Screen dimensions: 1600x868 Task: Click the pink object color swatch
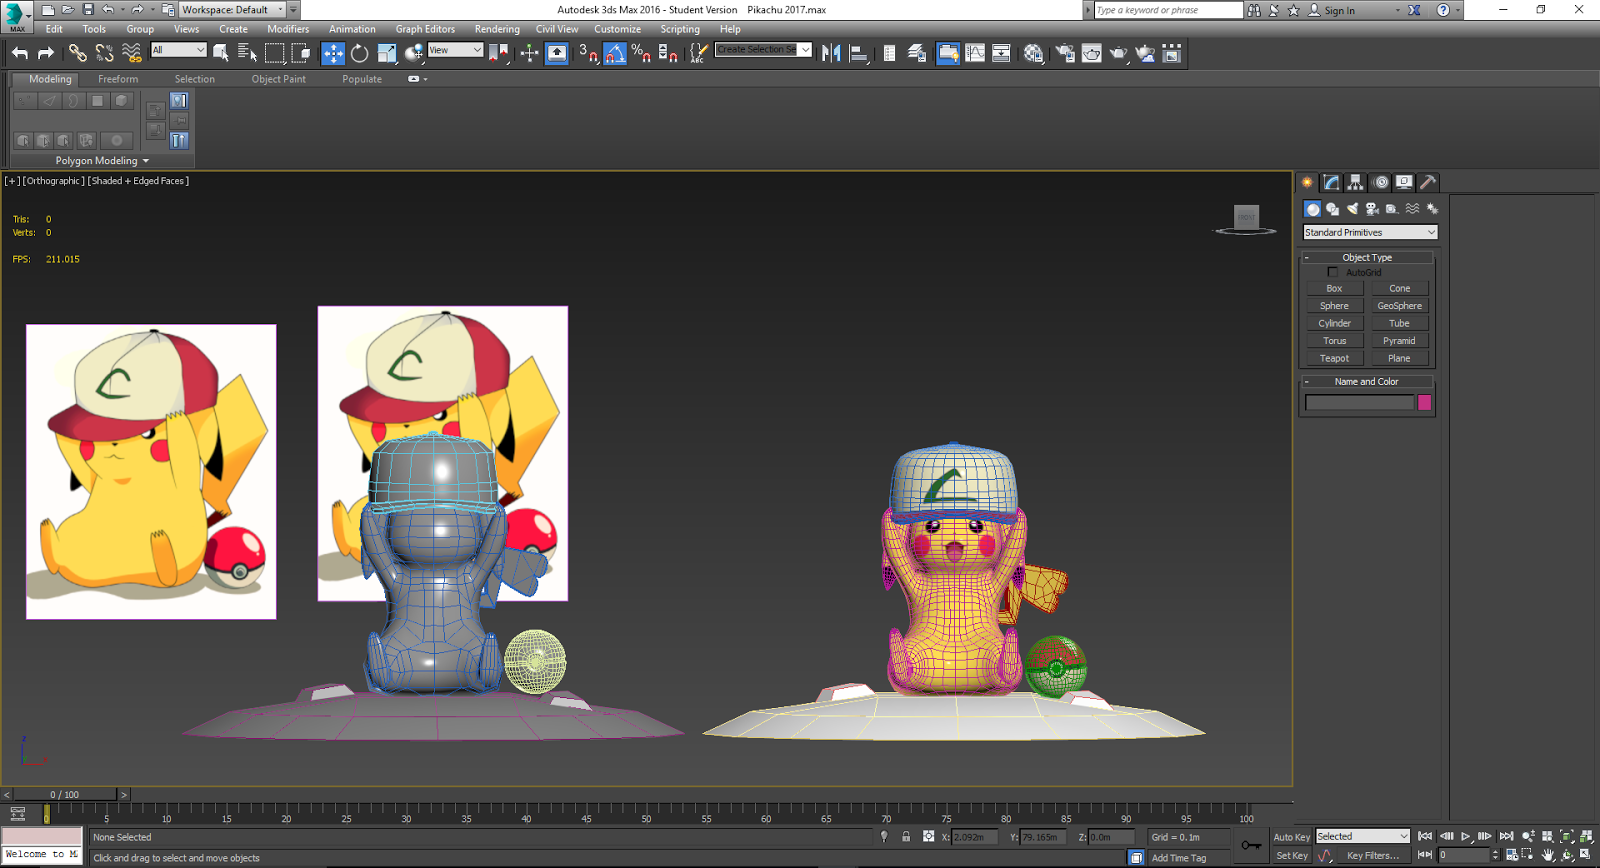[1424, 402]
